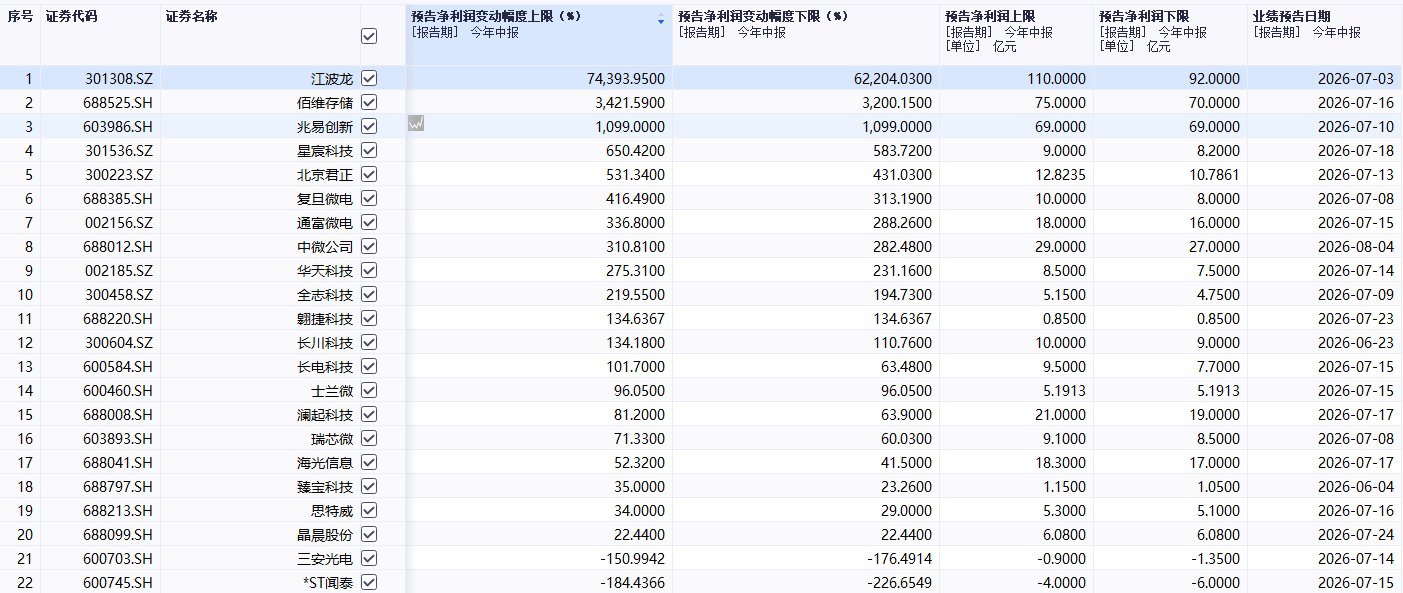Uncheck the checkbox next to 三安光电
The image size is (1403, 593).
[369, 558]
